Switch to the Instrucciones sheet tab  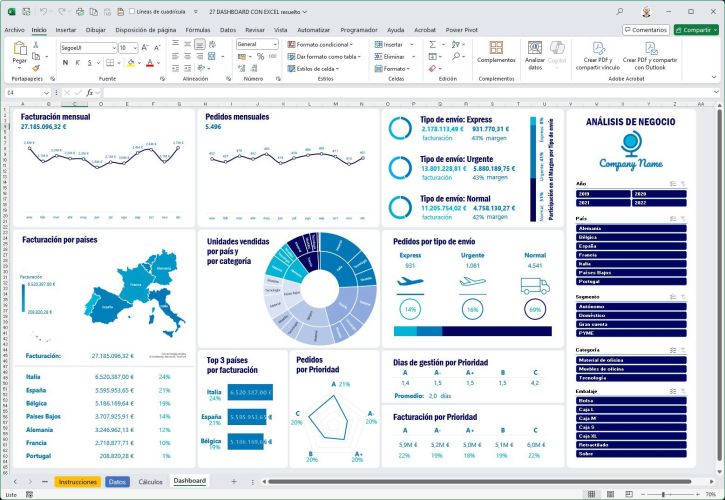coord(77,482)
